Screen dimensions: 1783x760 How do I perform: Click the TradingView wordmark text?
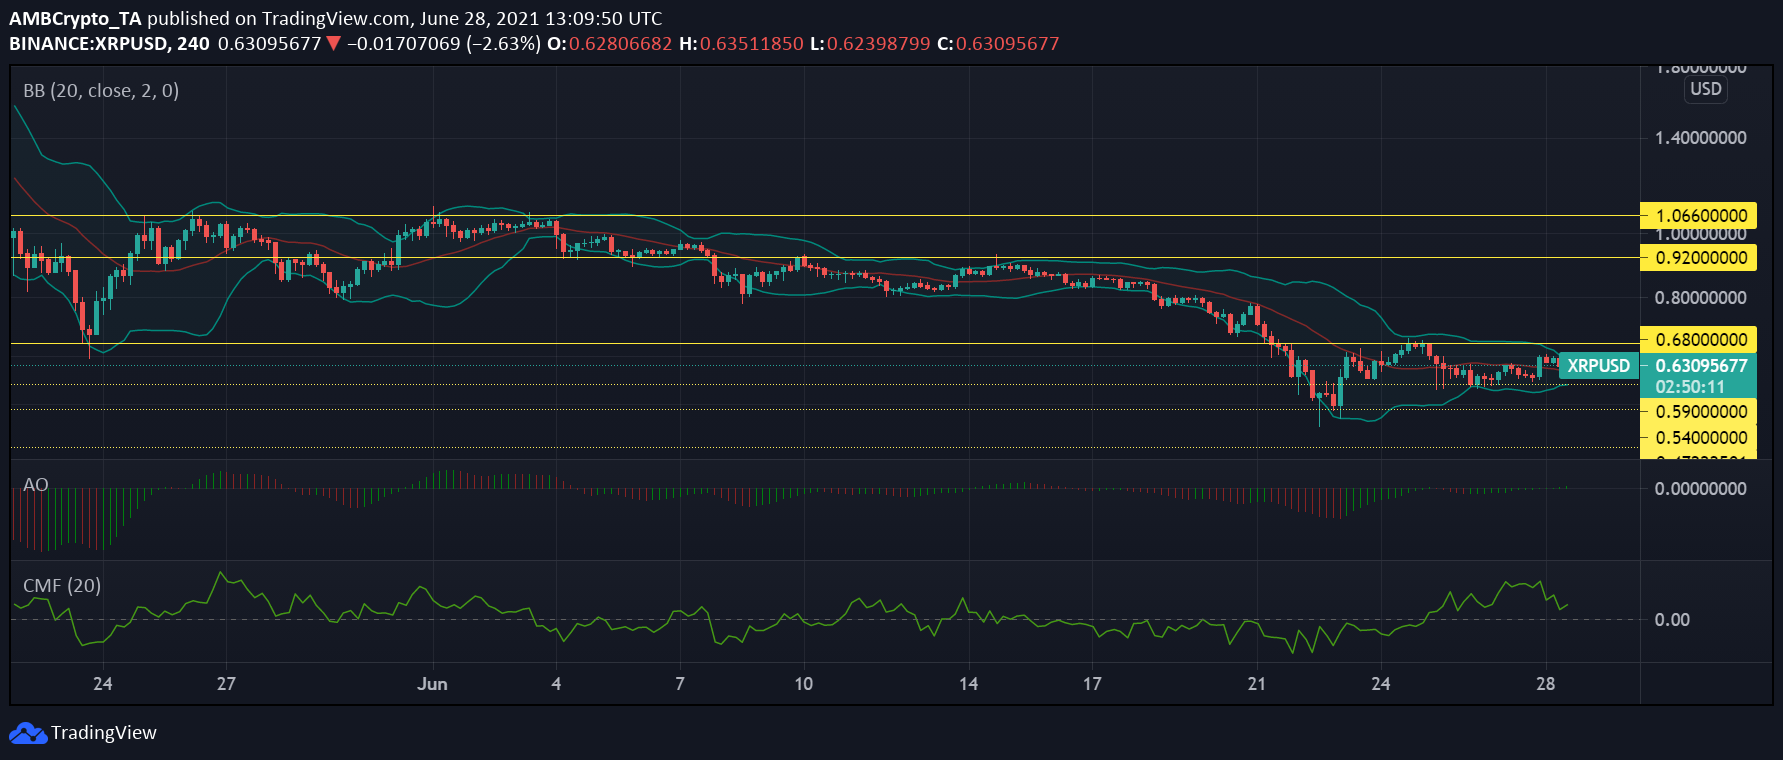[104, 733]
